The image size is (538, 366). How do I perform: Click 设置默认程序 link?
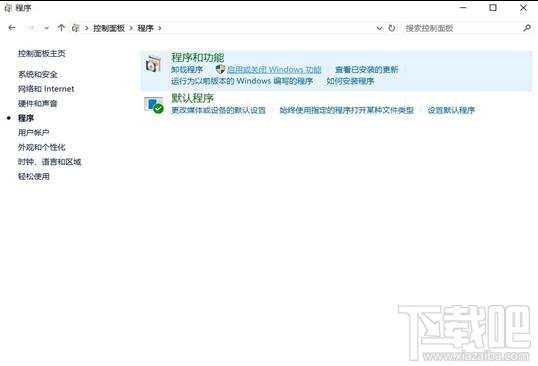click(x=451, y=110)
